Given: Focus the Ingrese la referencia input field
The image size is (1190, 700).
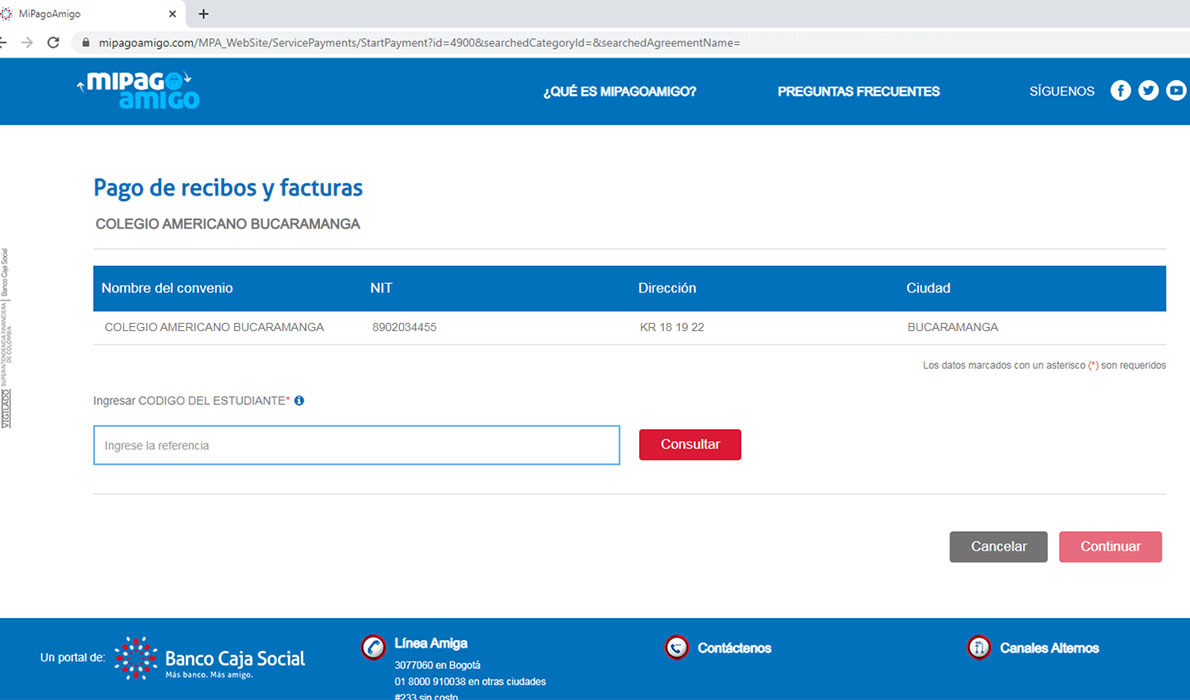Looking at the screenshot, I should 356,445.
